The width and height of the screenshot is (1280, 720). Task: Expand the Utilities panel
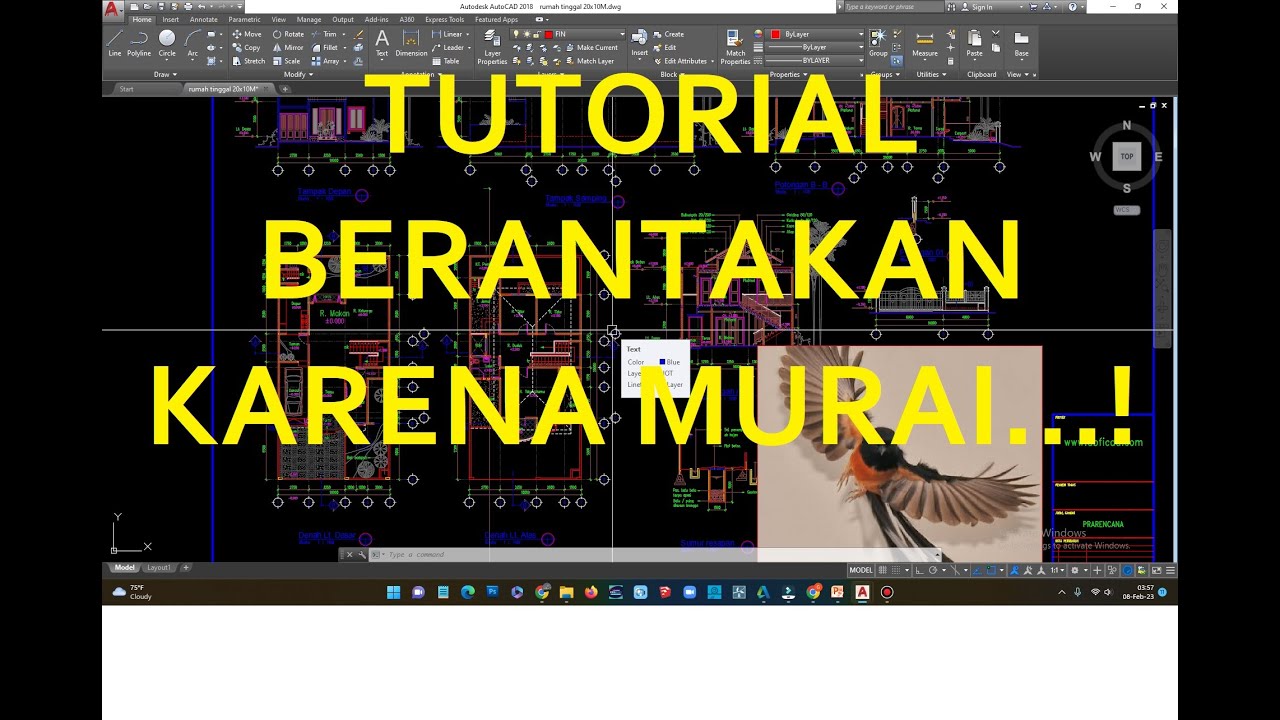[x=931, y=74]
